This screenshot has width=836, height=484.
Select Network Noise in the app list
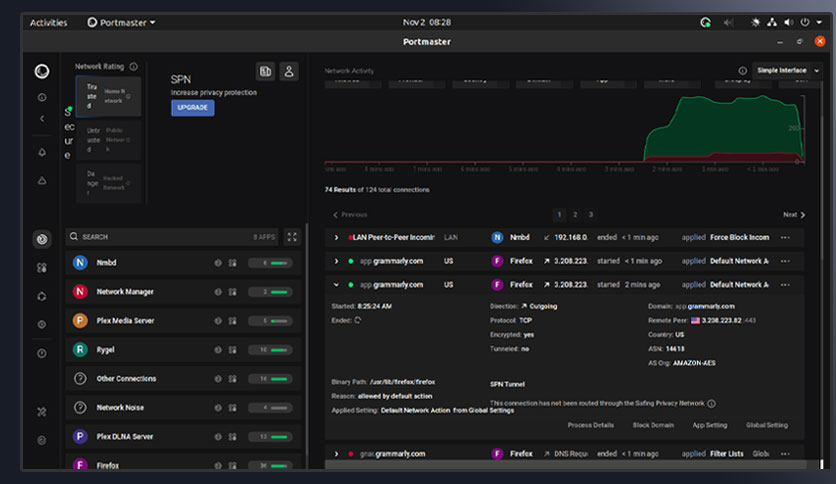[x=183, y=407]
